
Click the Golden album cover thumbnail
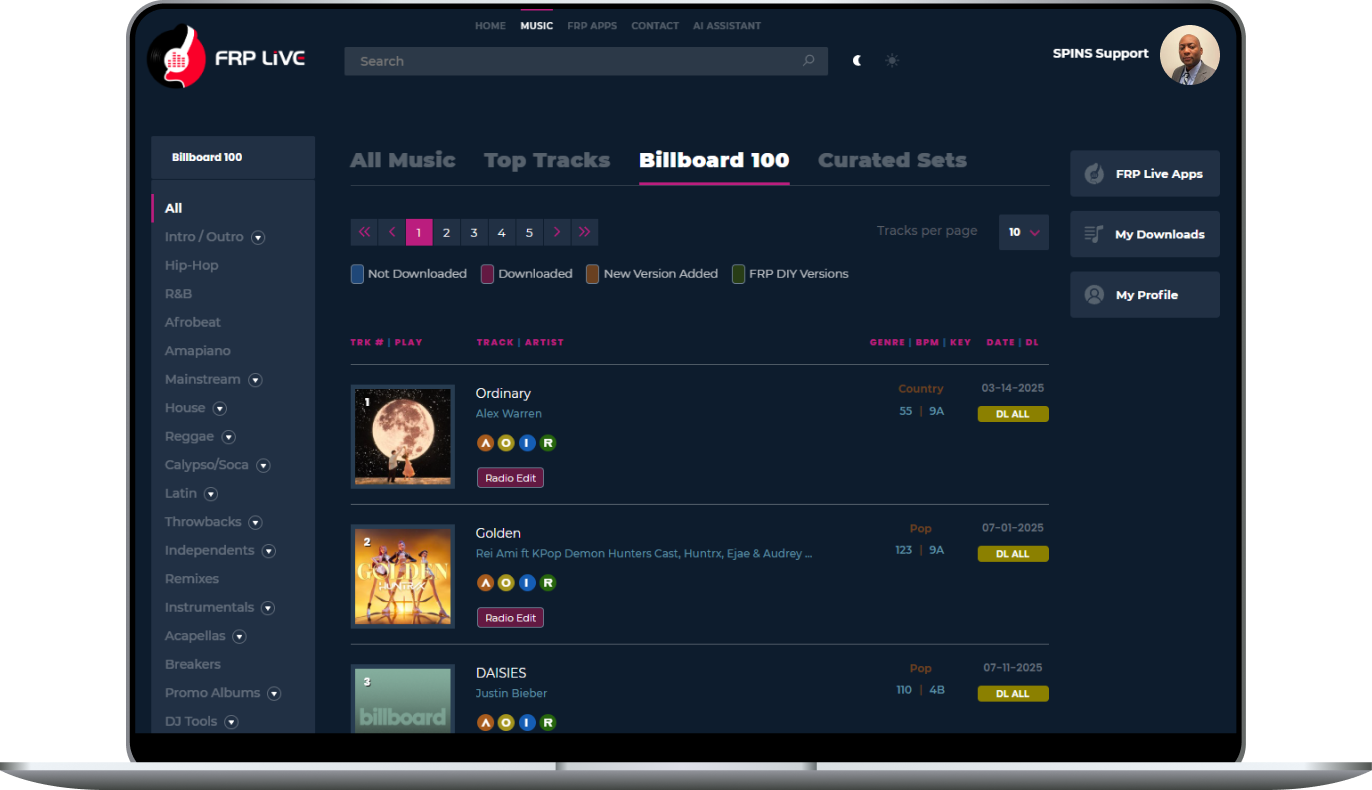point(403,576)
